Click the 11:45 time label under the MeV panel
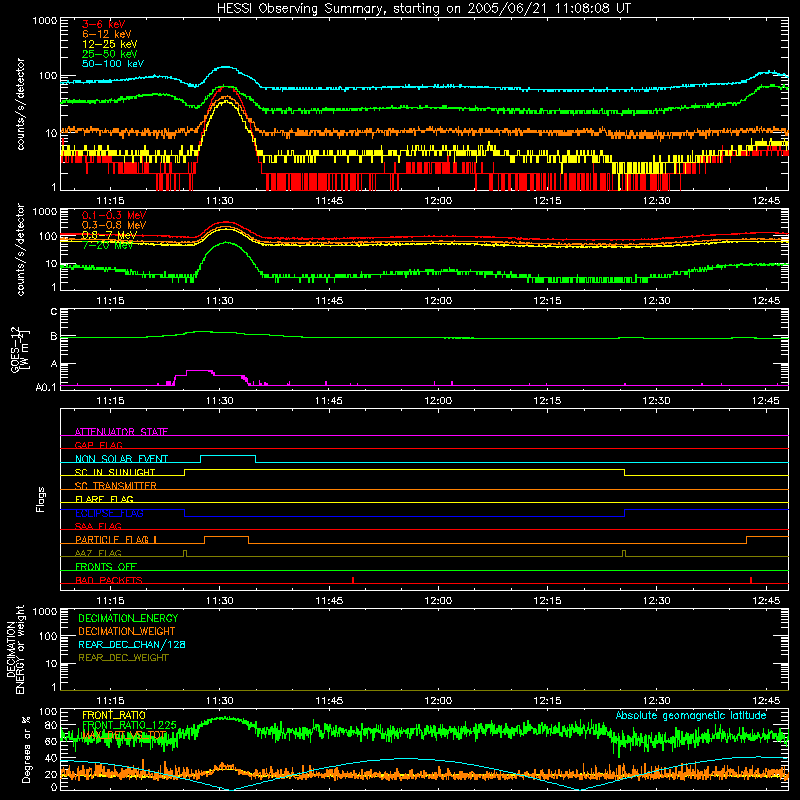Image resolution: width=800 pixels, height=800 pixels. 329,301
